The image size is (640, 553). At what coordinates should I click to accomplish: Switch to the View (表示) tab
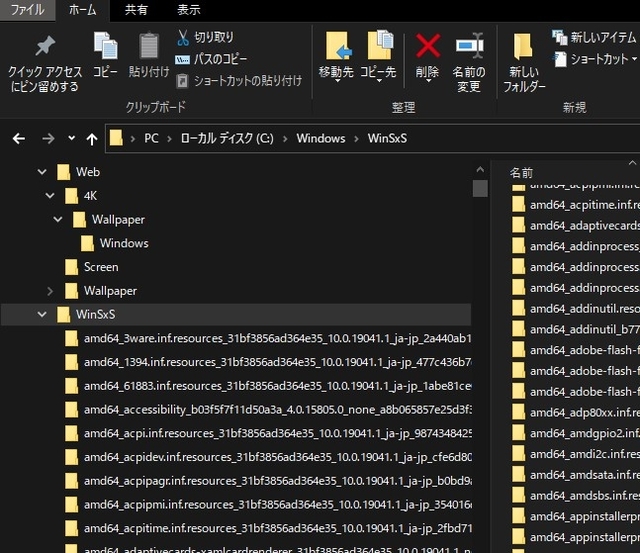(x=189, y=10)
